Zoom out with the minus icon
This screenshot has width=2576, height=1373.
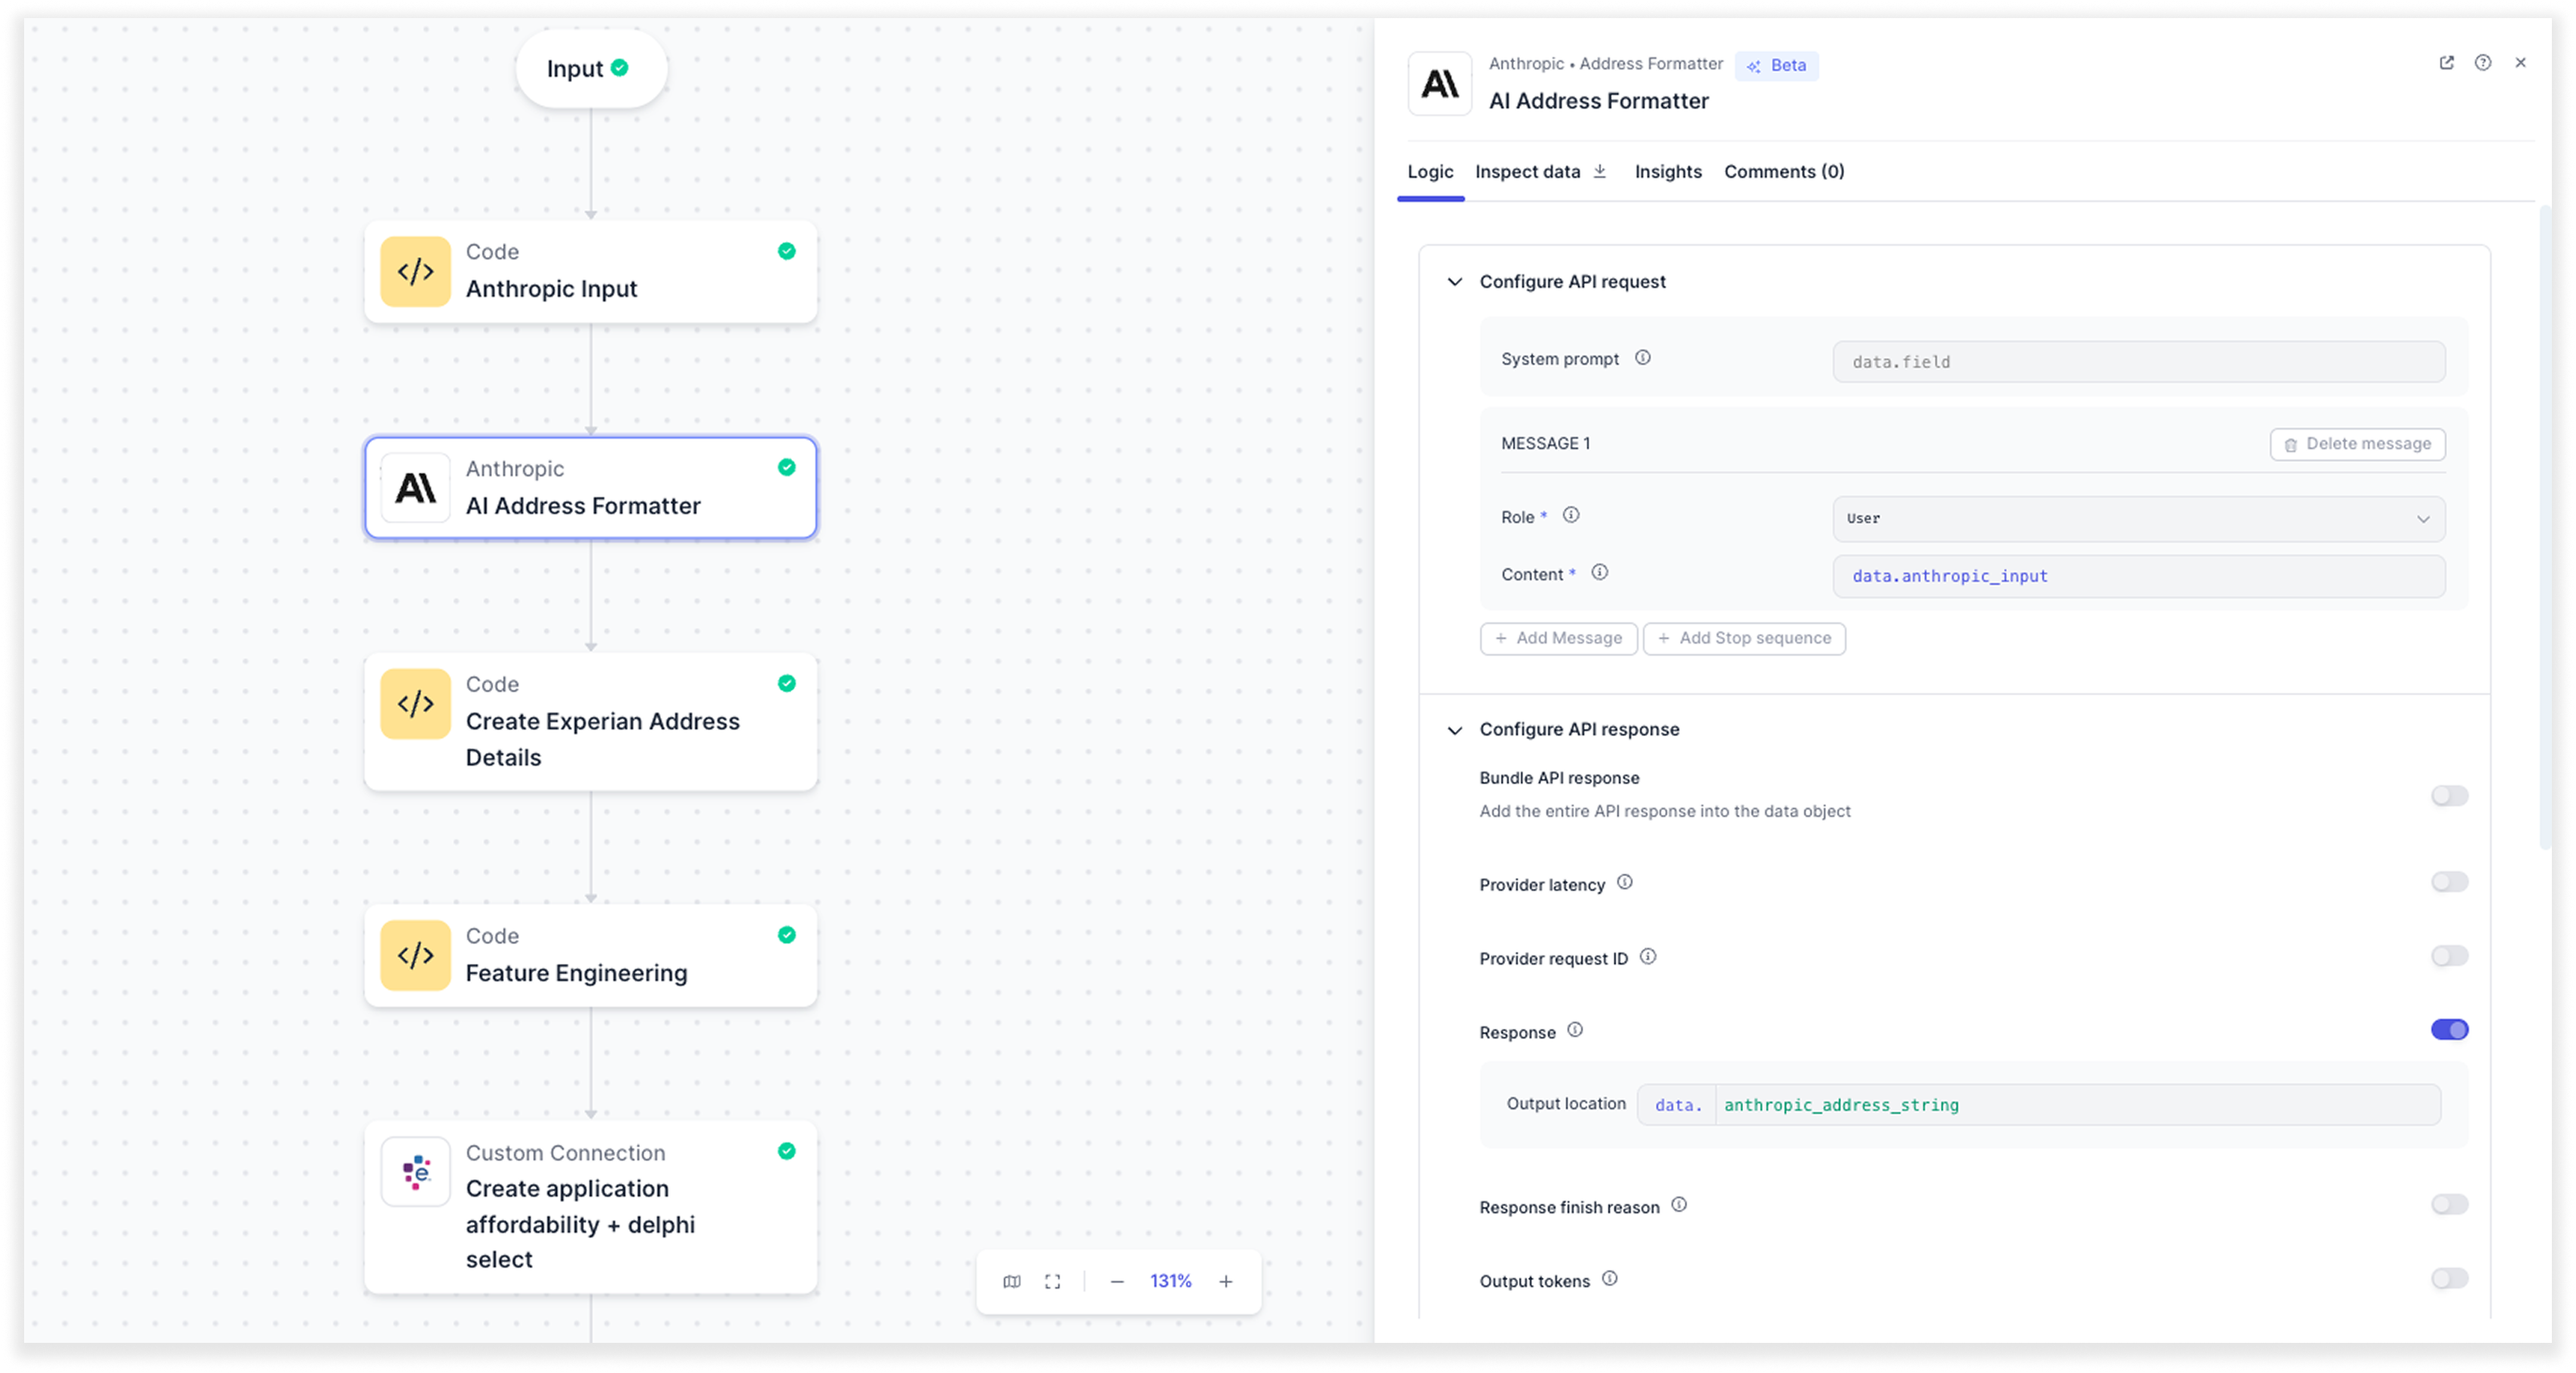click(x=1117, y=1281)
